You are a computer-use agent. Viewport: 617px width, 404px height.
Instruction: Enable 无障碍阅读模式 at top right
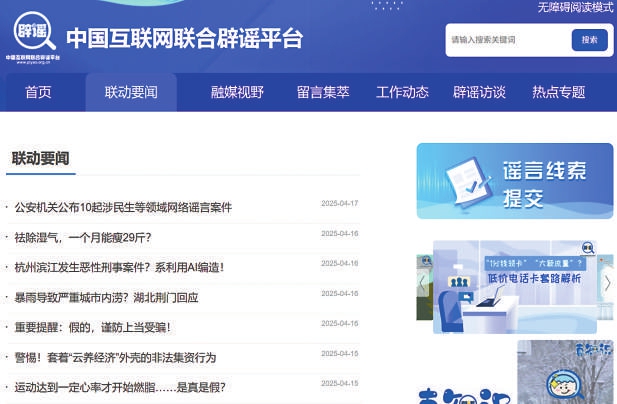pos(575,7)
